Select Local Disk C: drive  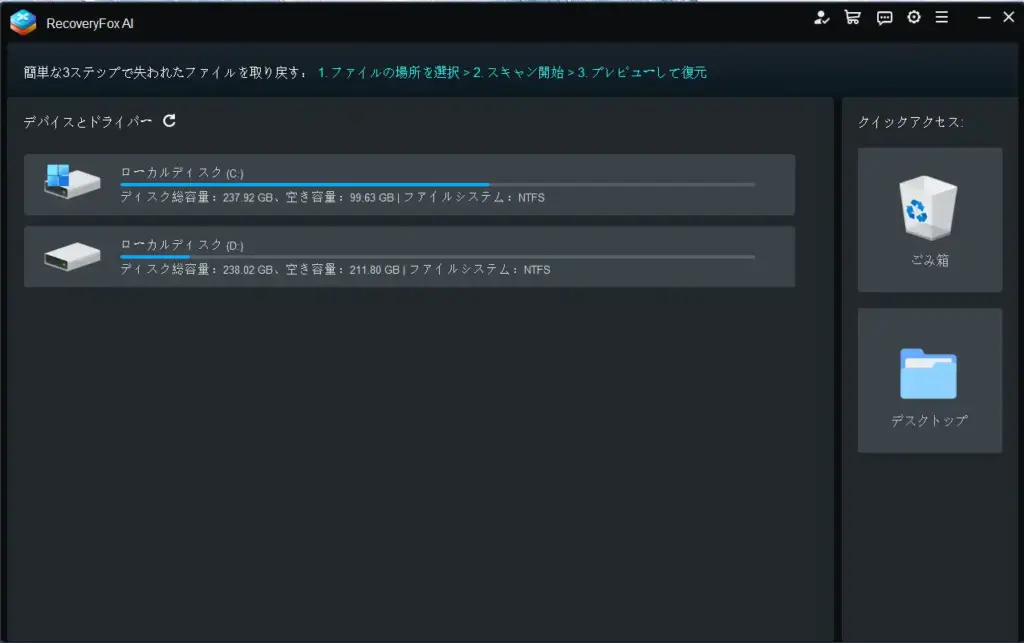pyautogui.click(x=400, y=184)
